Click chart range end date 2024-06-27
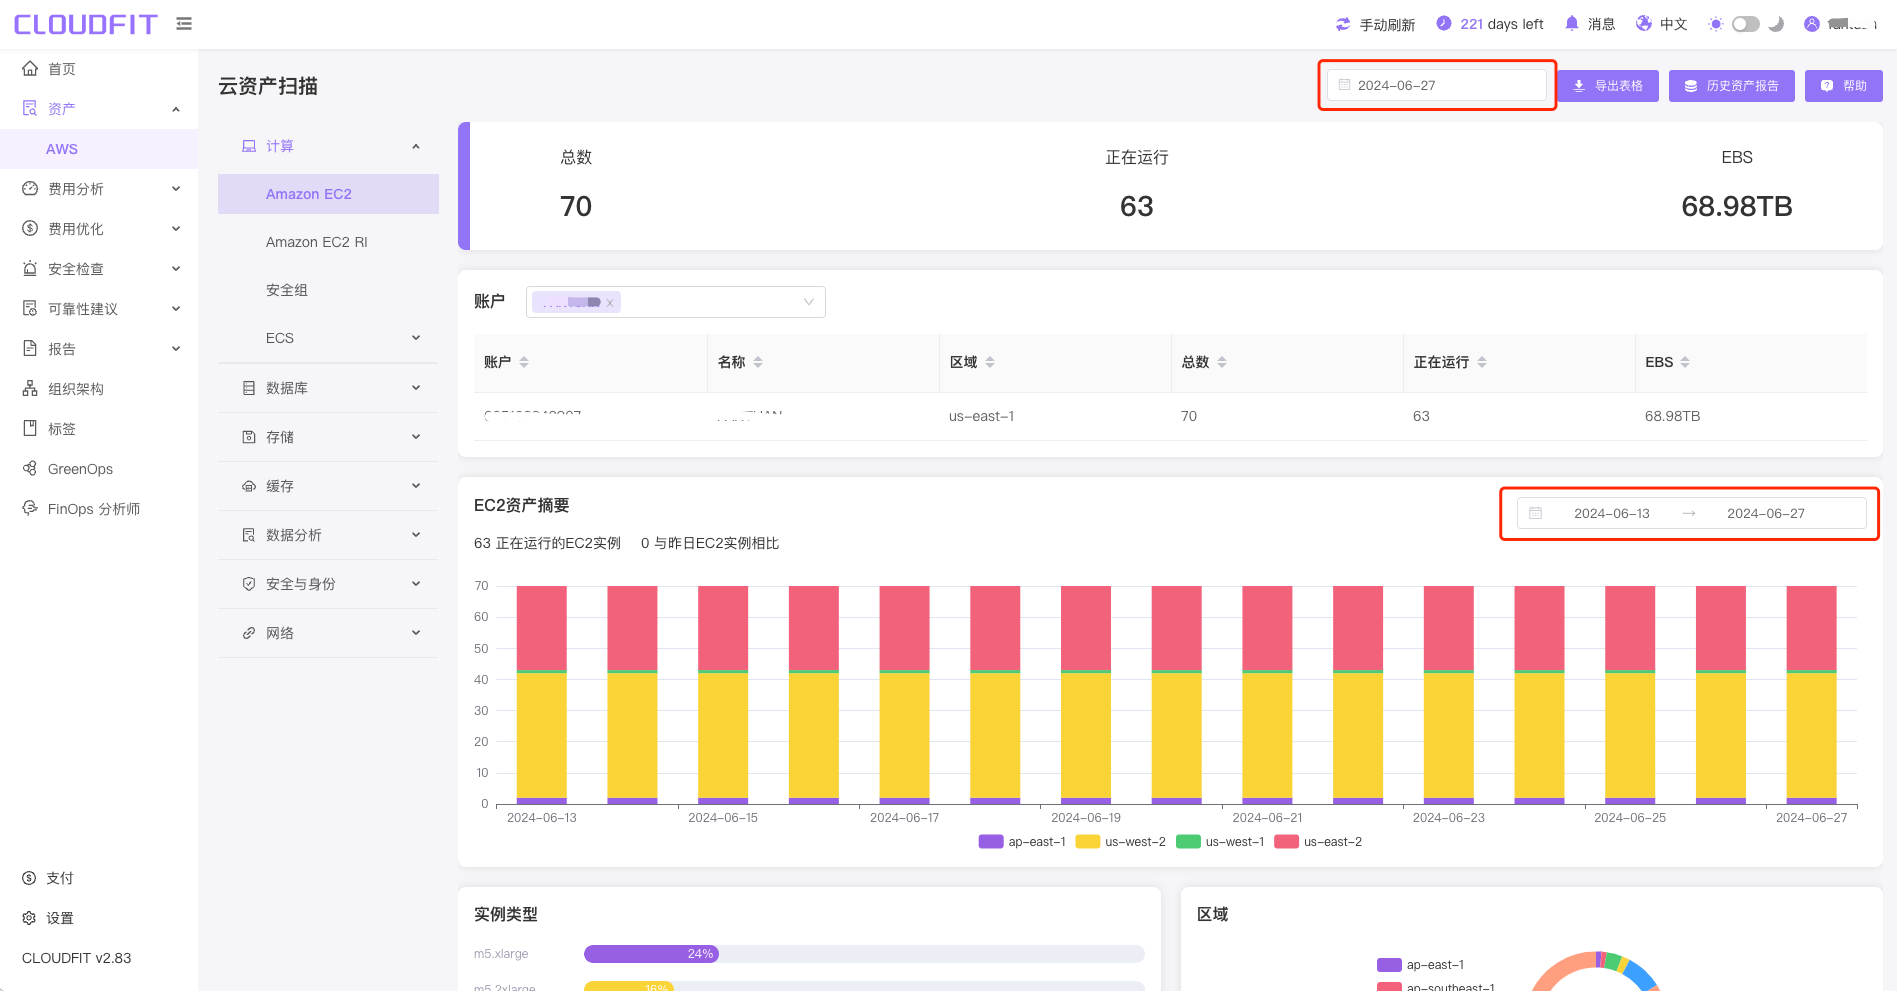Viewport: 1897px width, 991px height. (x=1766, y=513)
